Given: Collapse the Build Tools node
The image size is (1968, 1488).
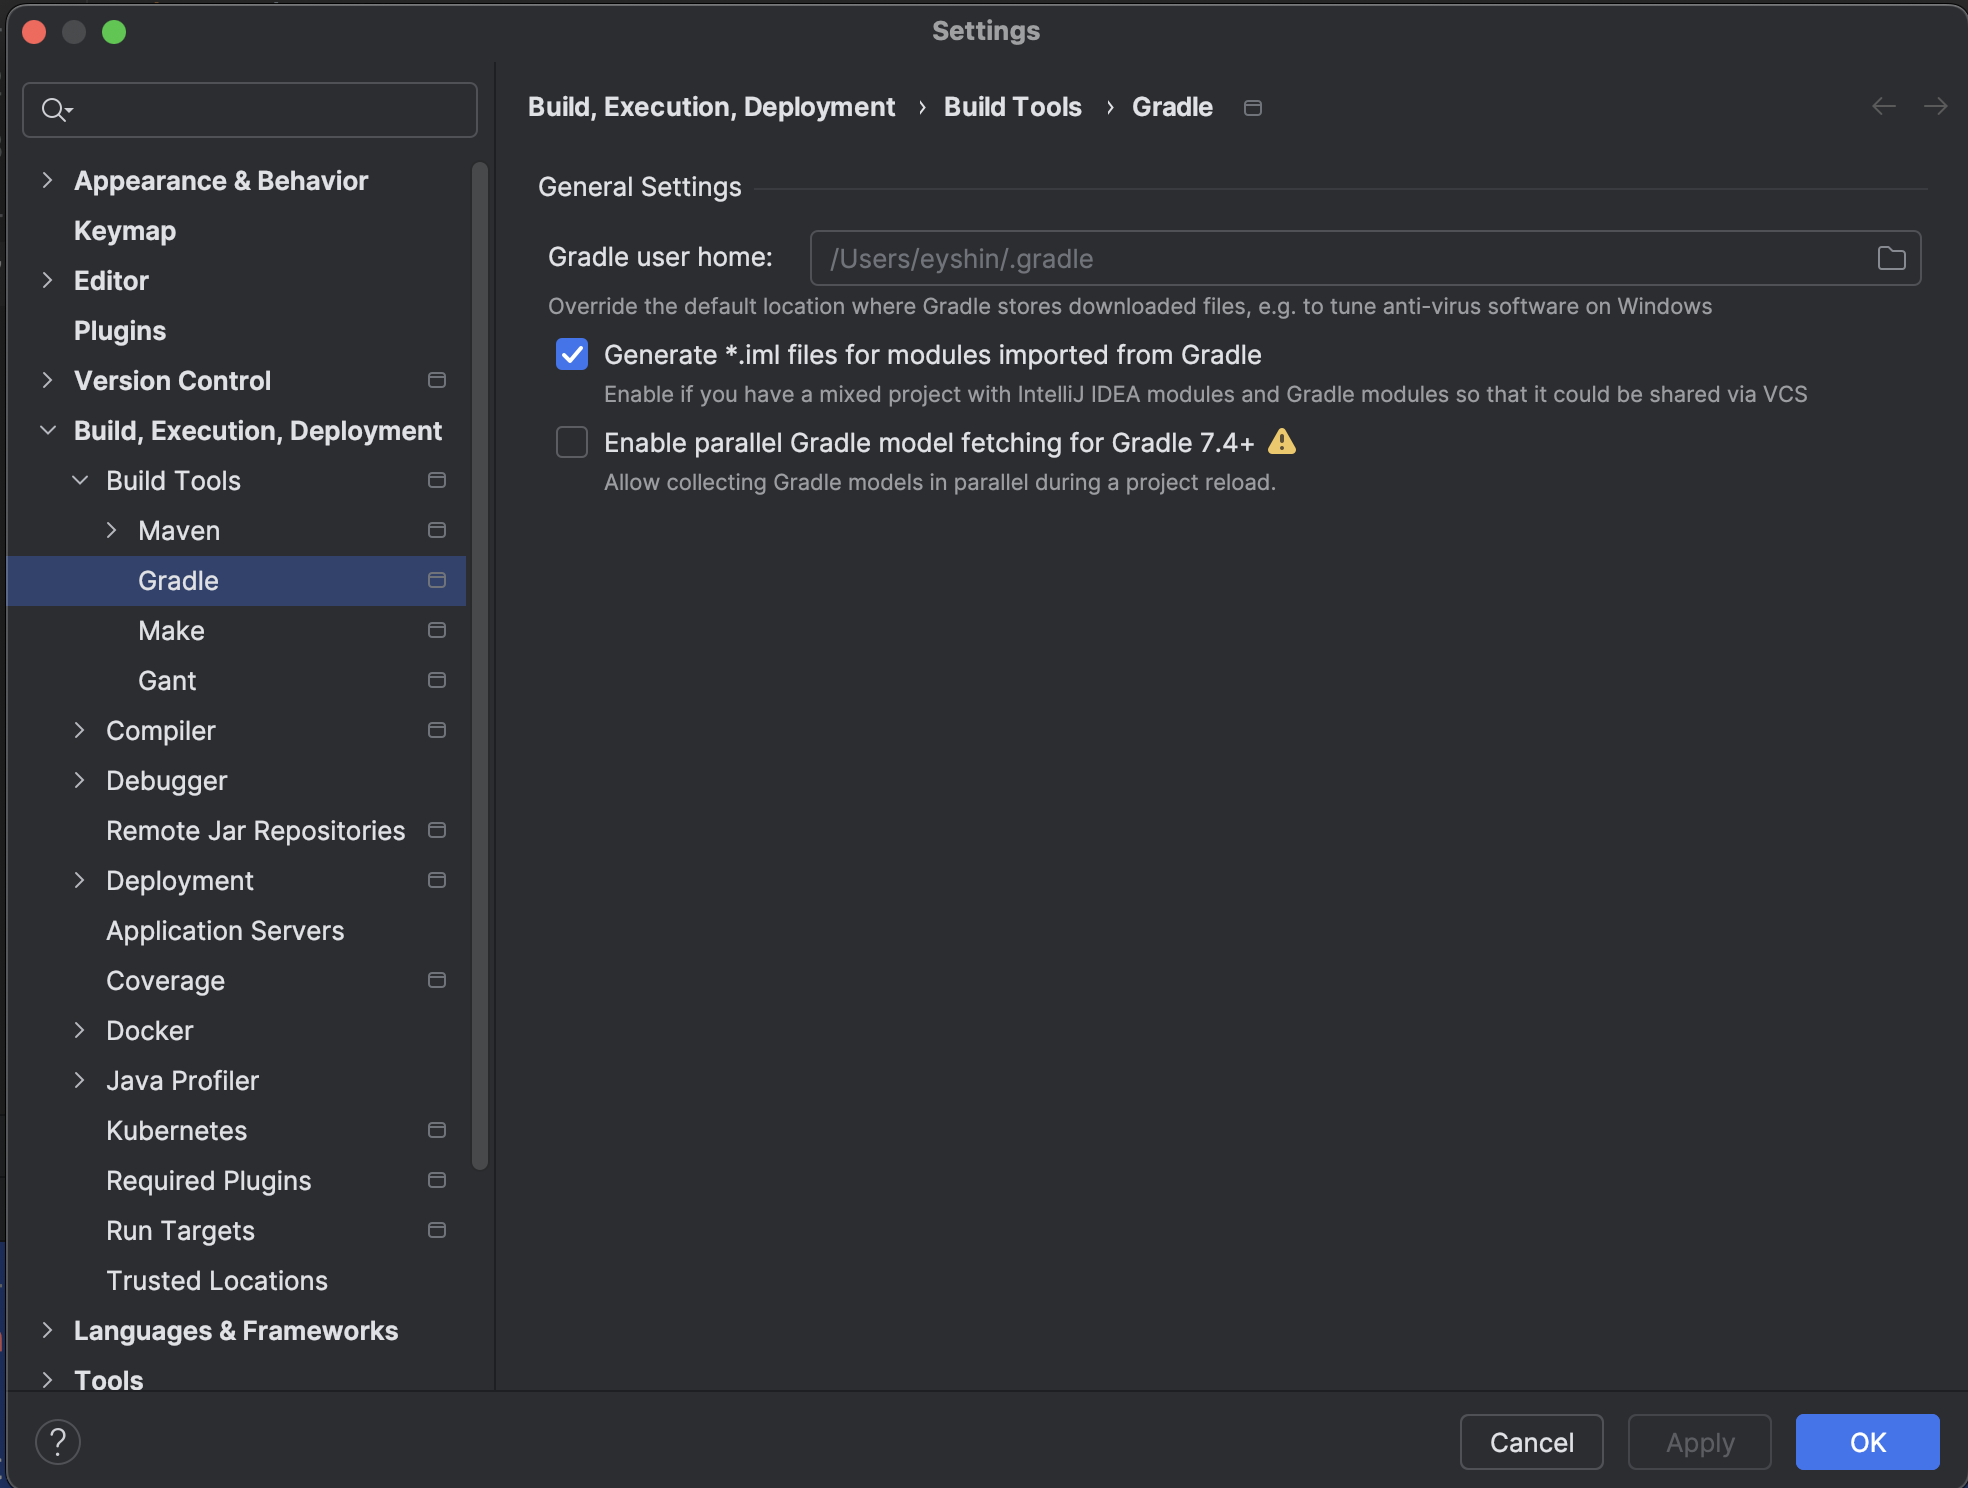Looking at the screenshot, I should tap(80, 480).
